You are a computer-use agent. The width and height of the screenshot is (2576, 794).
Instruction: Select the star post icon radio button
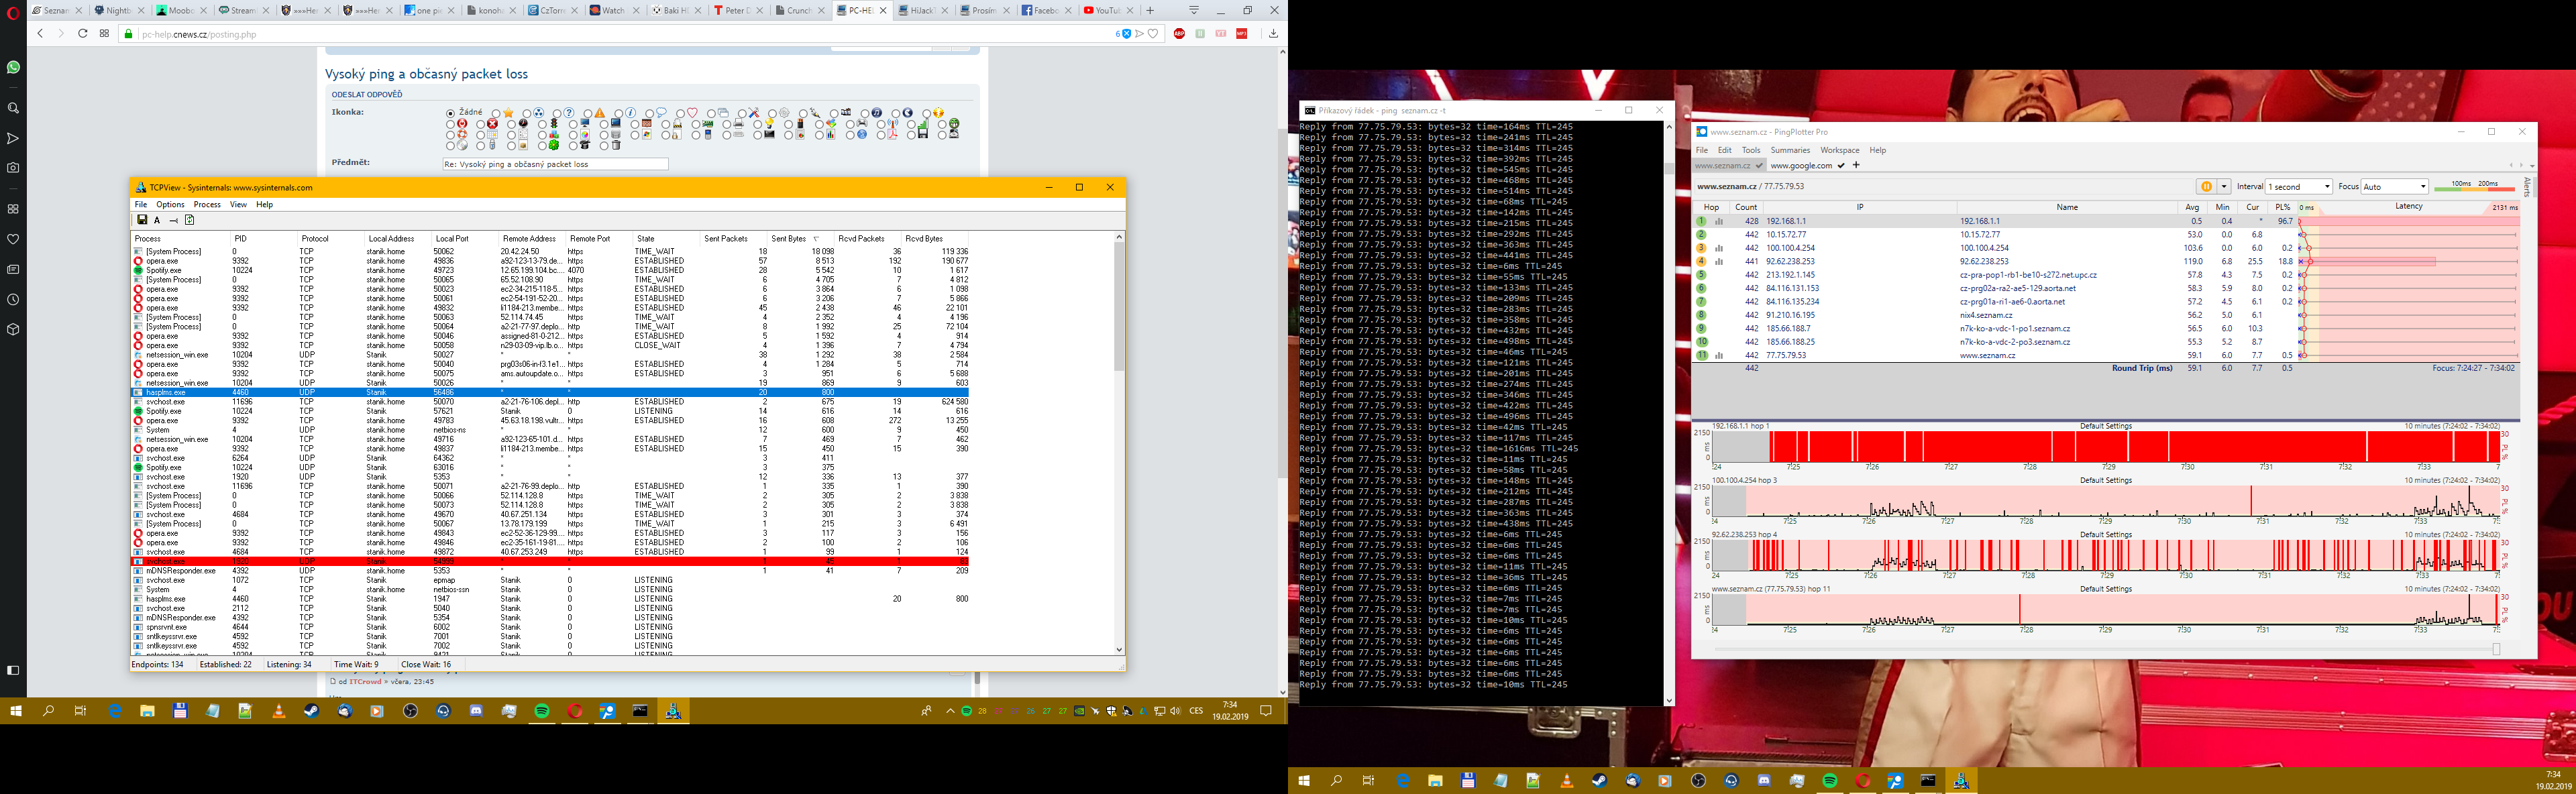click(496, 114)
